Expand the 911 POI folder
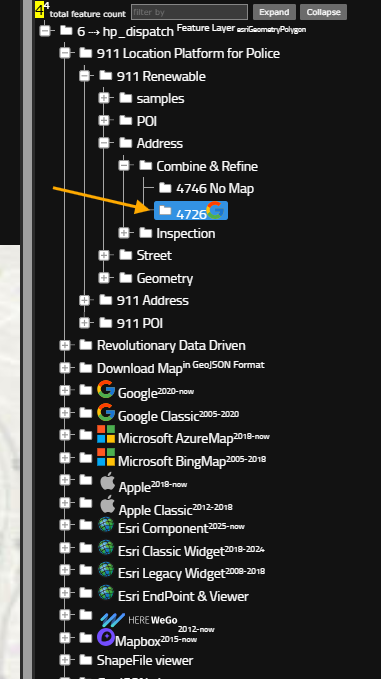Viewport: 381px width, 679px height. point(84,323)
